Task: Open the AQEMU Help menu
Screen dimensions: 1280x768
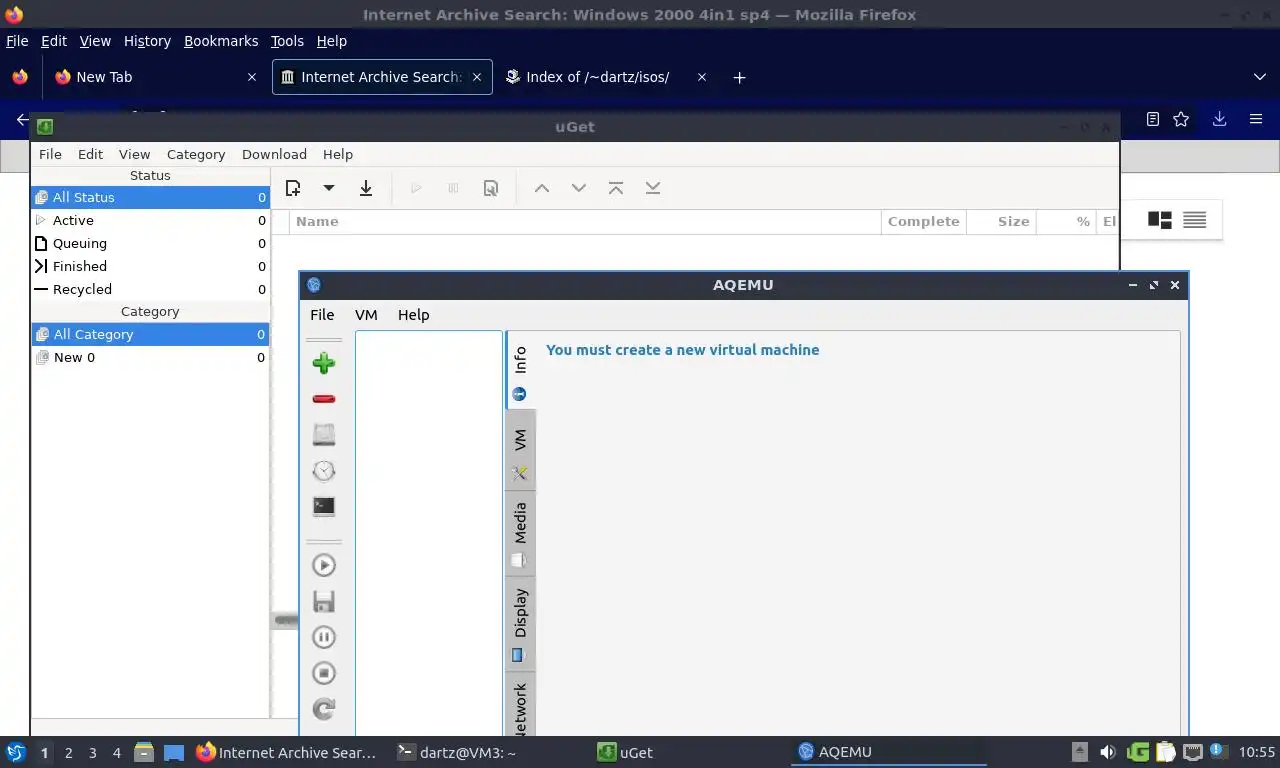Action: 413,315
